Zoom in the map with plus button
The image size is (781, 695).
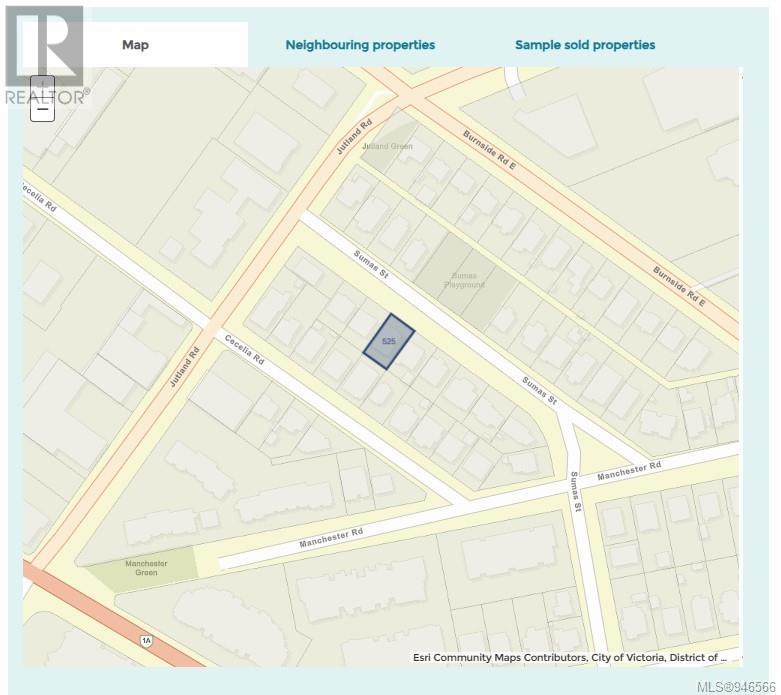(42, 88)
